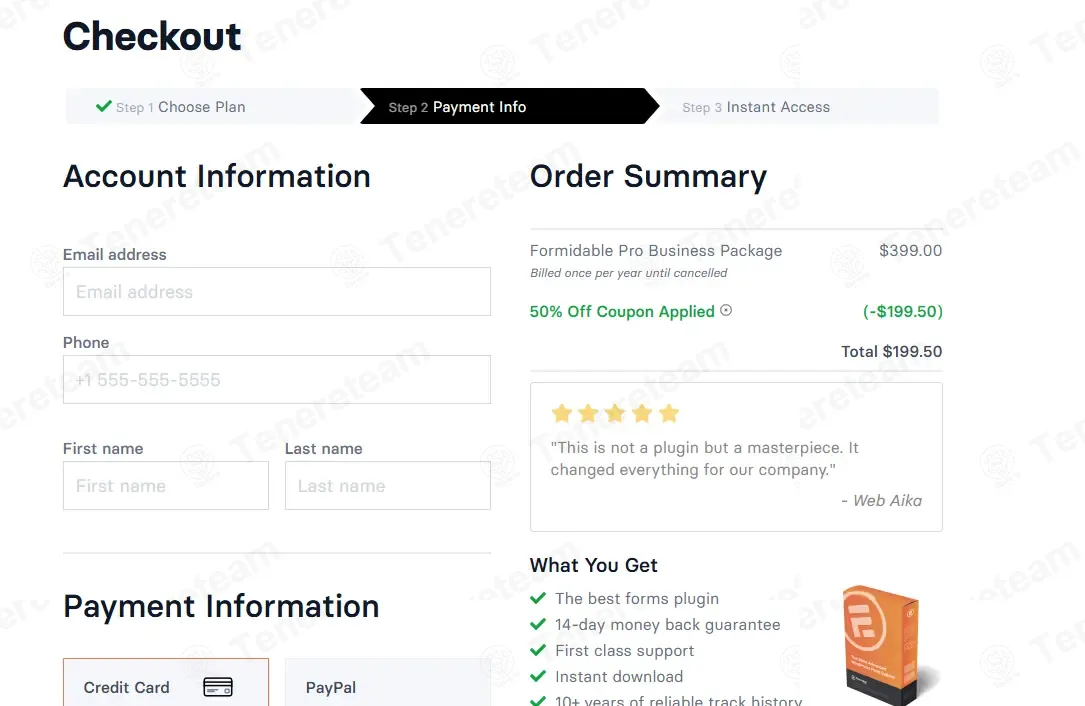
Task: Click the 'Email address' field label
Action: click(115, 255)
